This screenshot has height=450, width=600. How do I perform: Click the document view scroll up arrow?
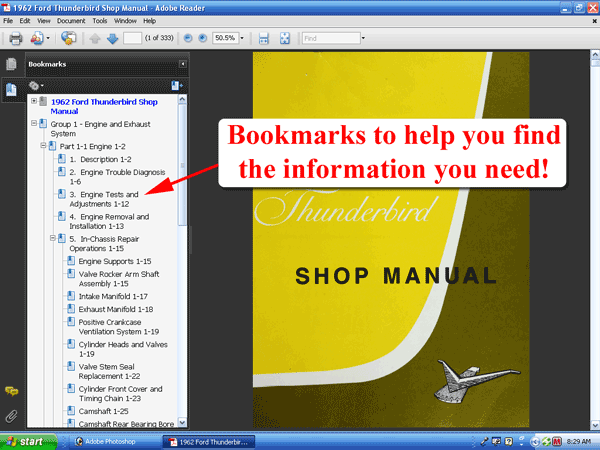(595, 55)
